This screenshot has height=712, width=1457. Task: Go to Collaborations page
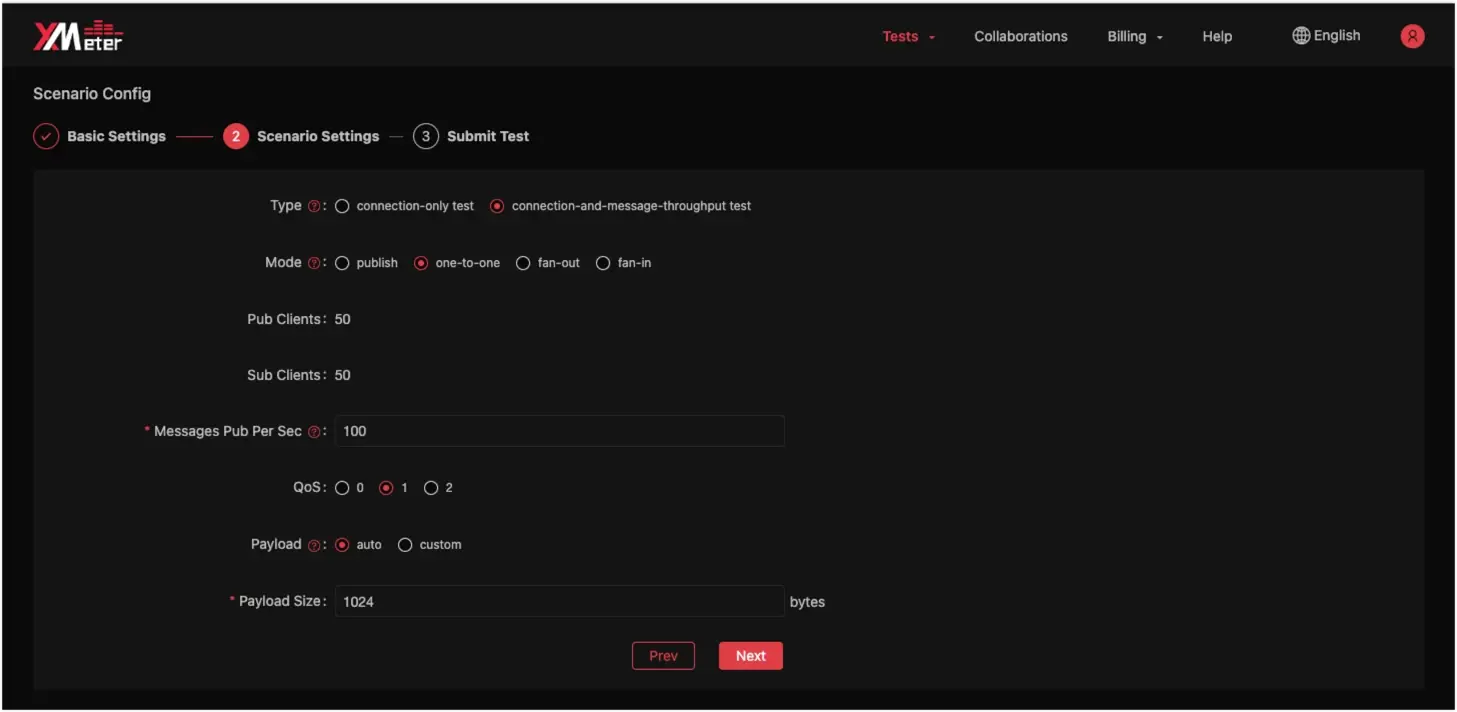[1020, 36]
